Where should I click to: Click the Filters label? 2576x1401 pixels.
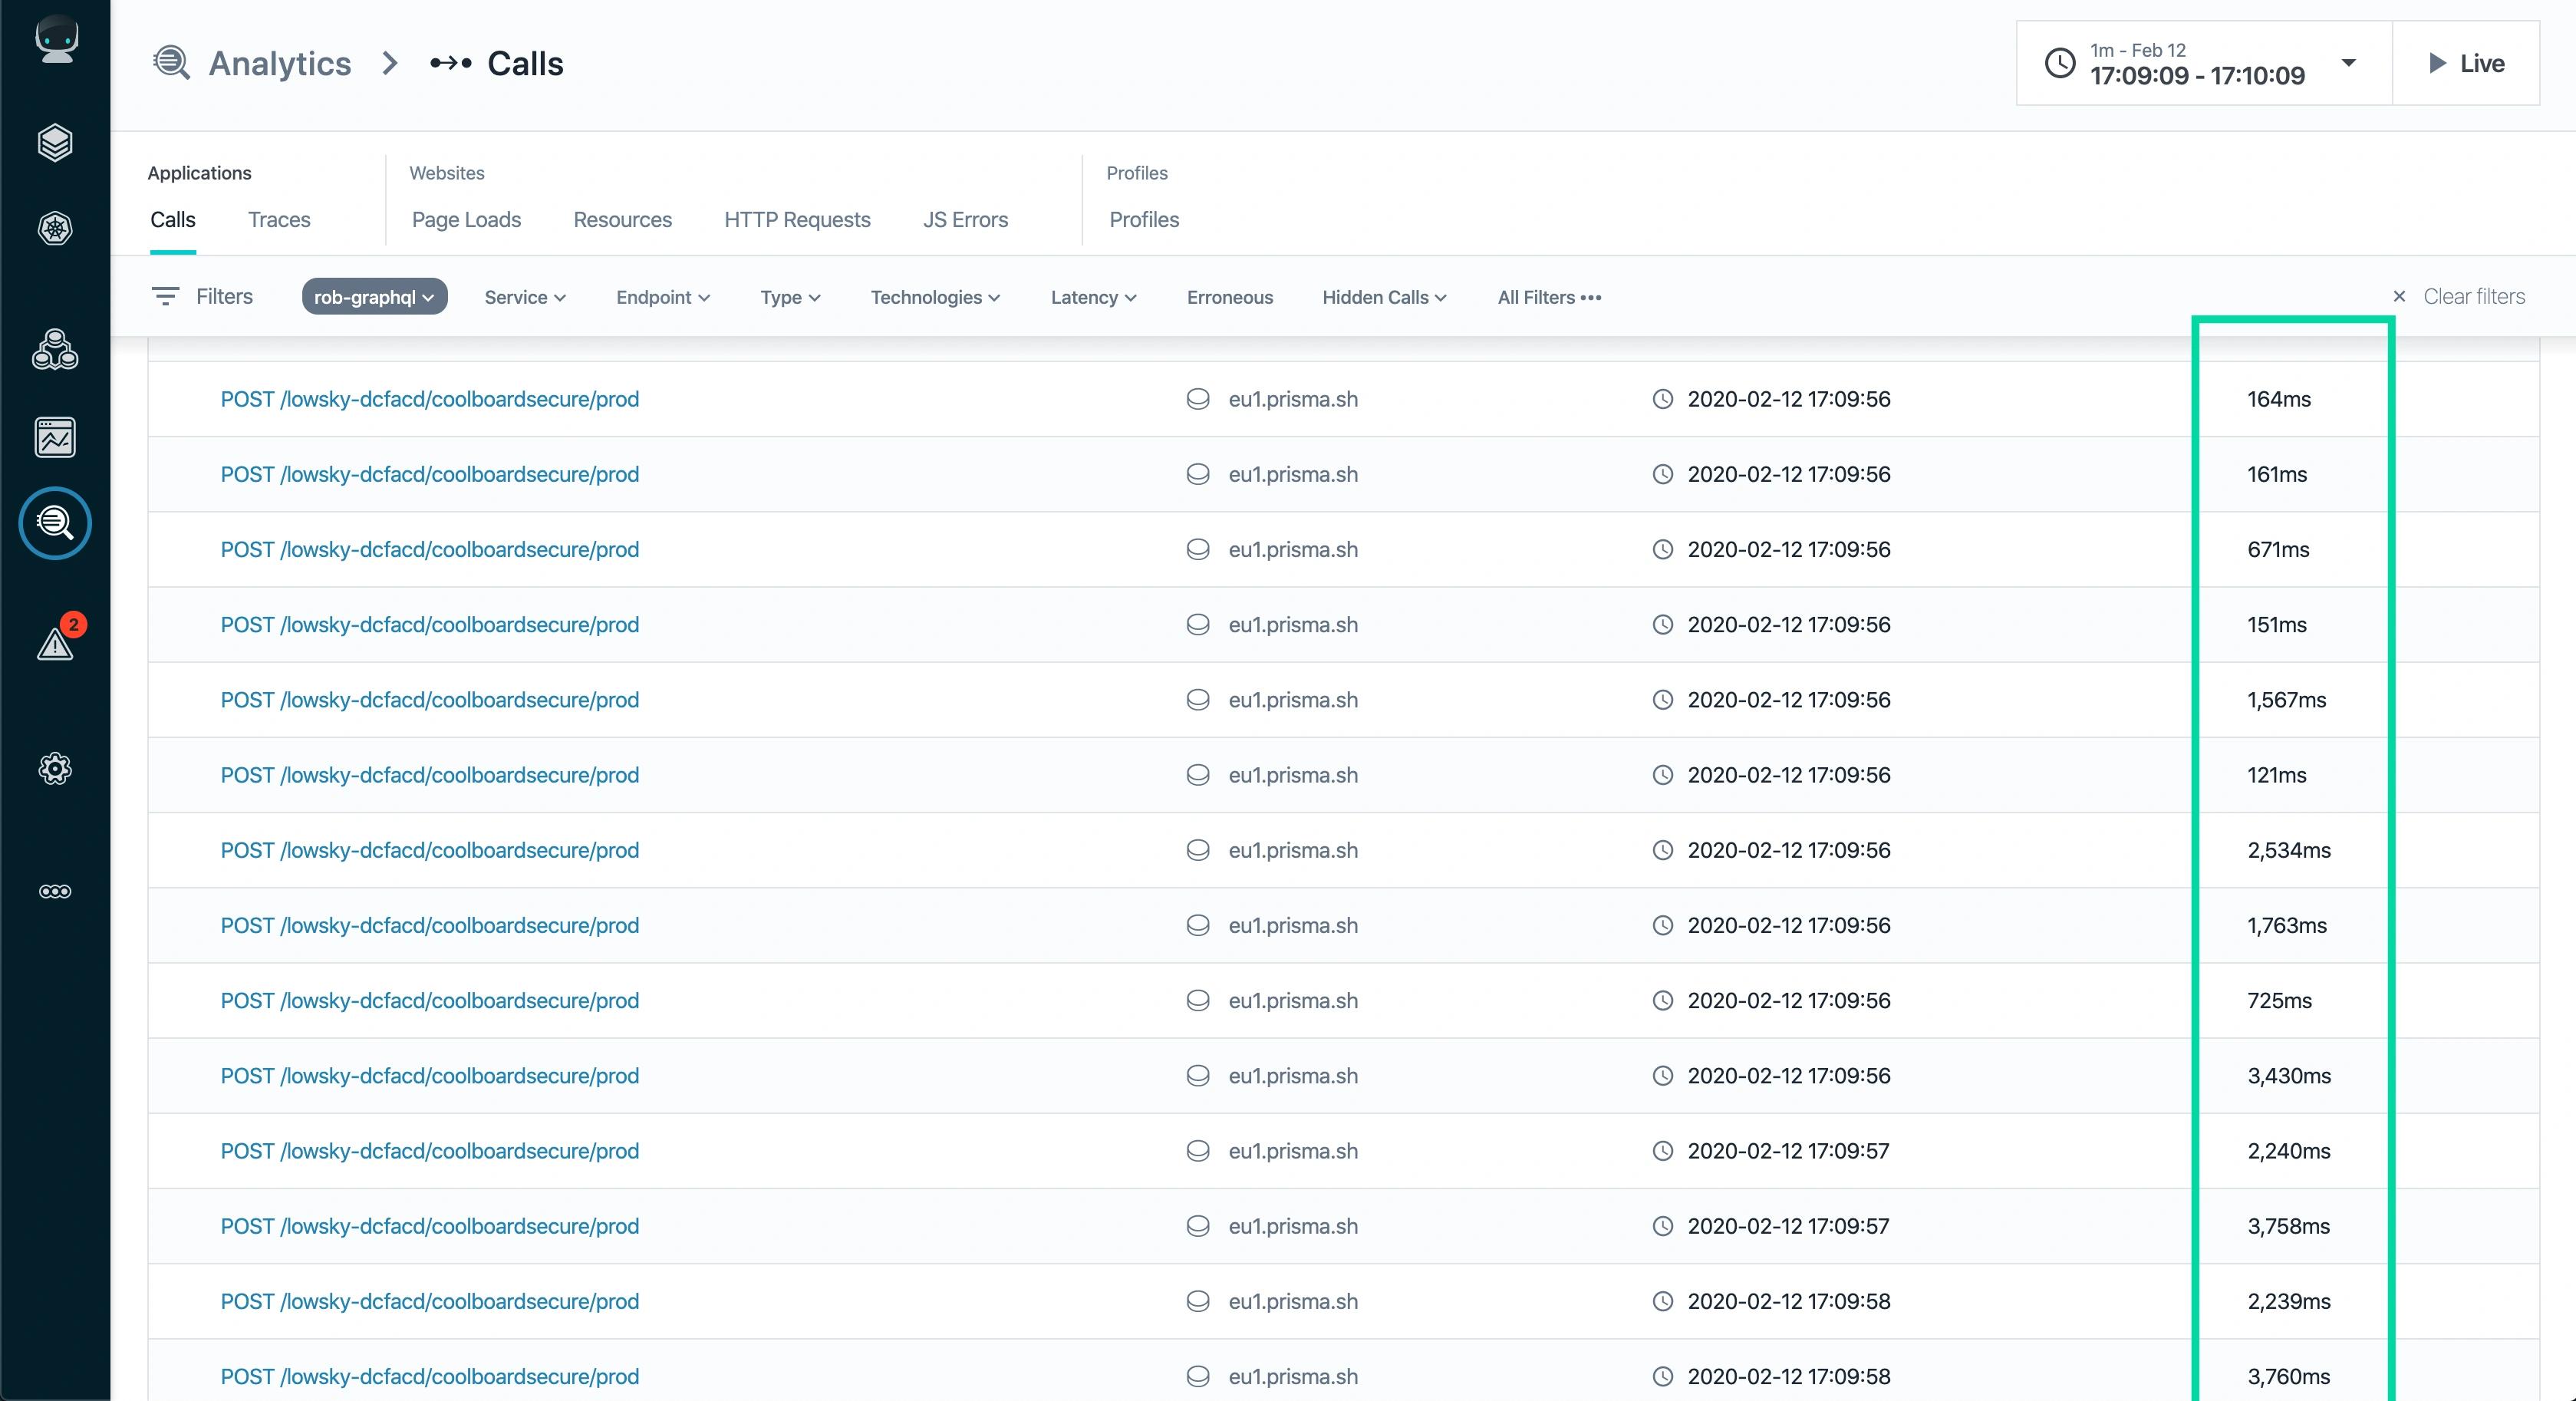pos(224,296)
